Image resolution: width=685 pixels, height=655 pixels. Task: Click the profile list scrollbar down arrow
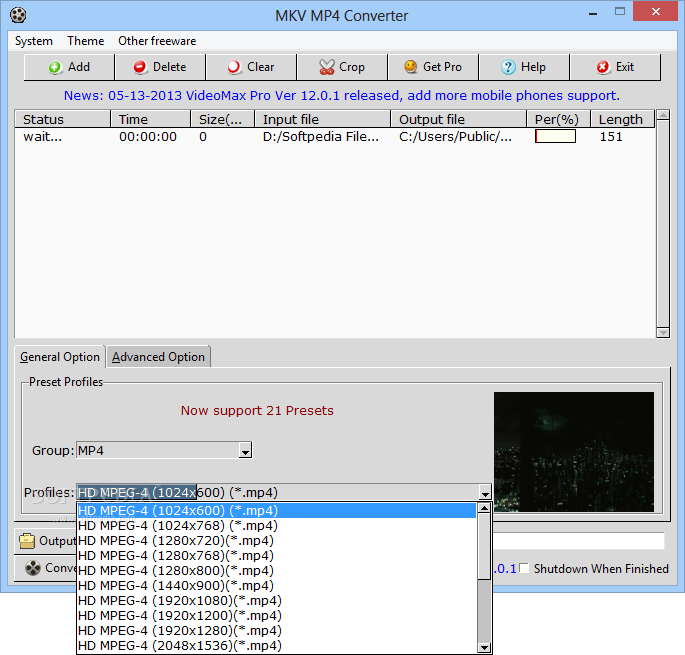[484, 647]
